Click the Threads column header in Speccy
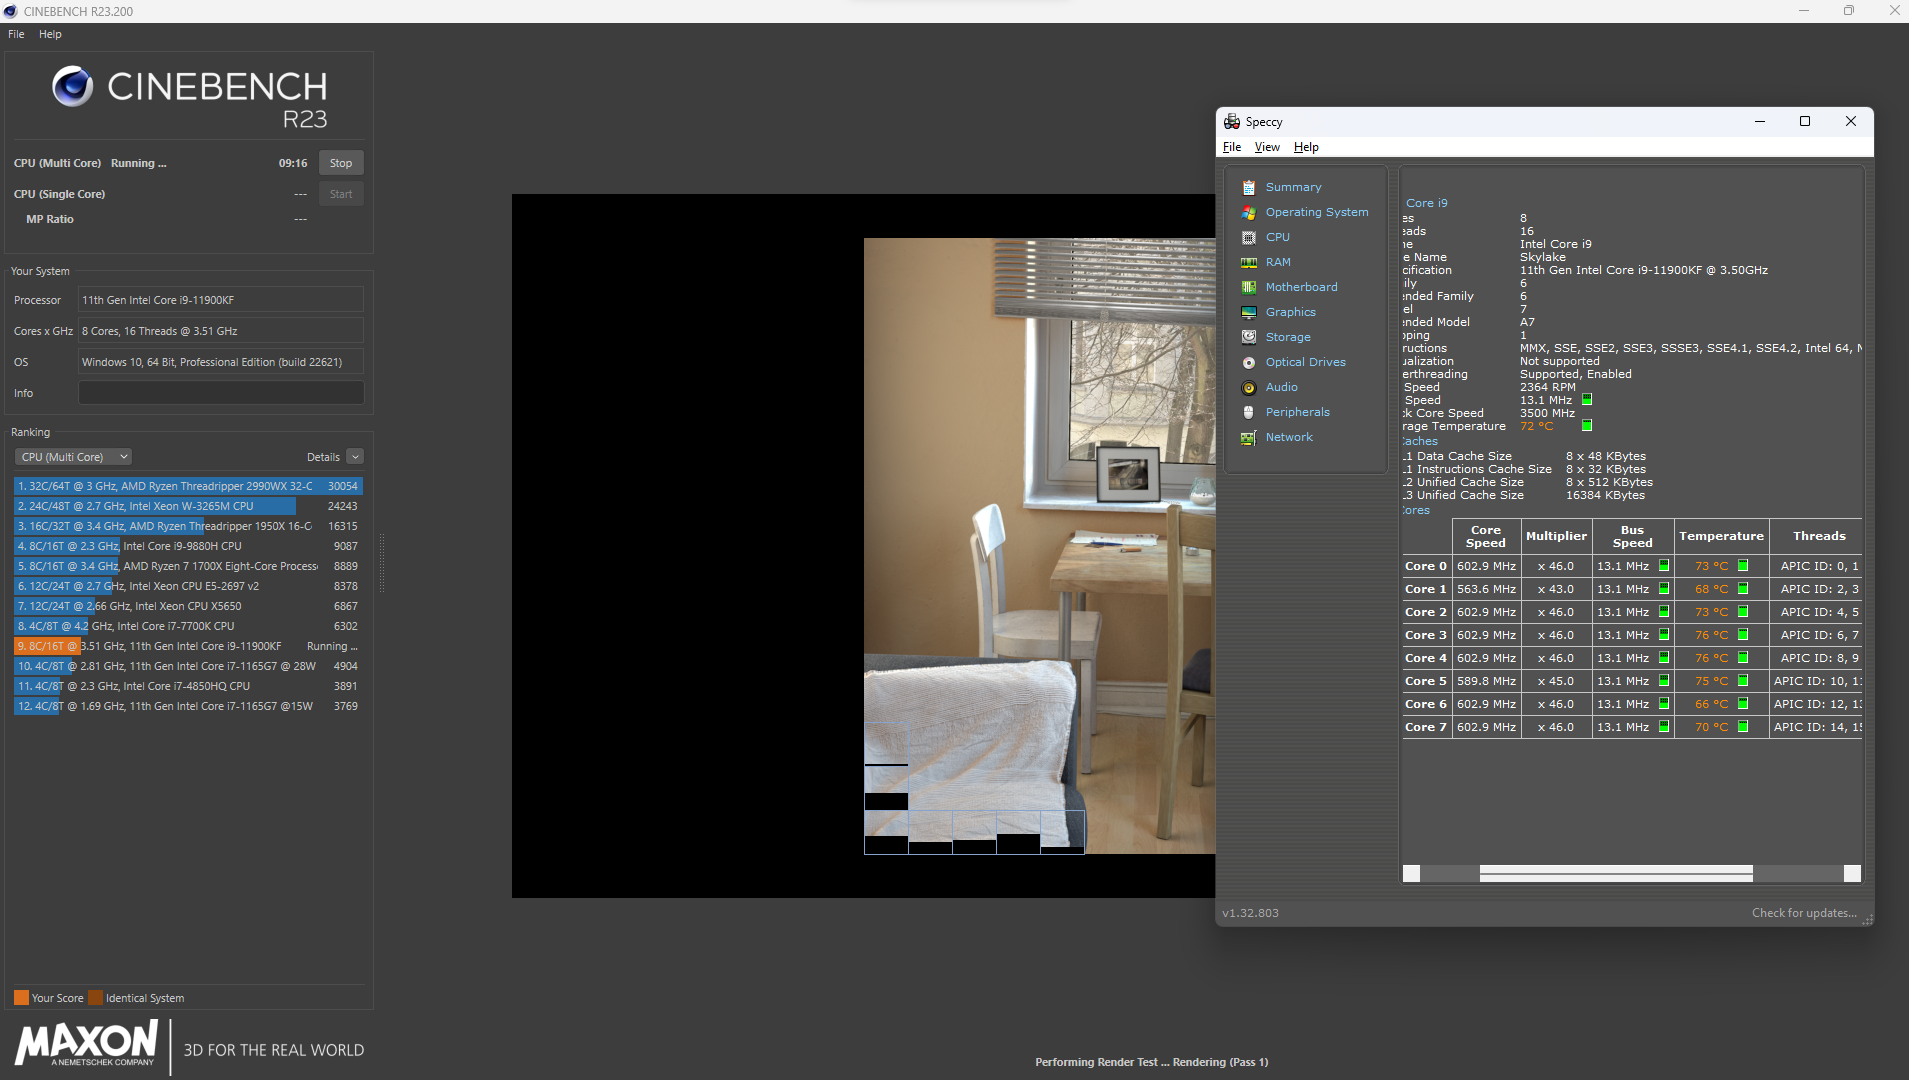This screenshot has width=1909, height=1080. [x=1818, y=536]
